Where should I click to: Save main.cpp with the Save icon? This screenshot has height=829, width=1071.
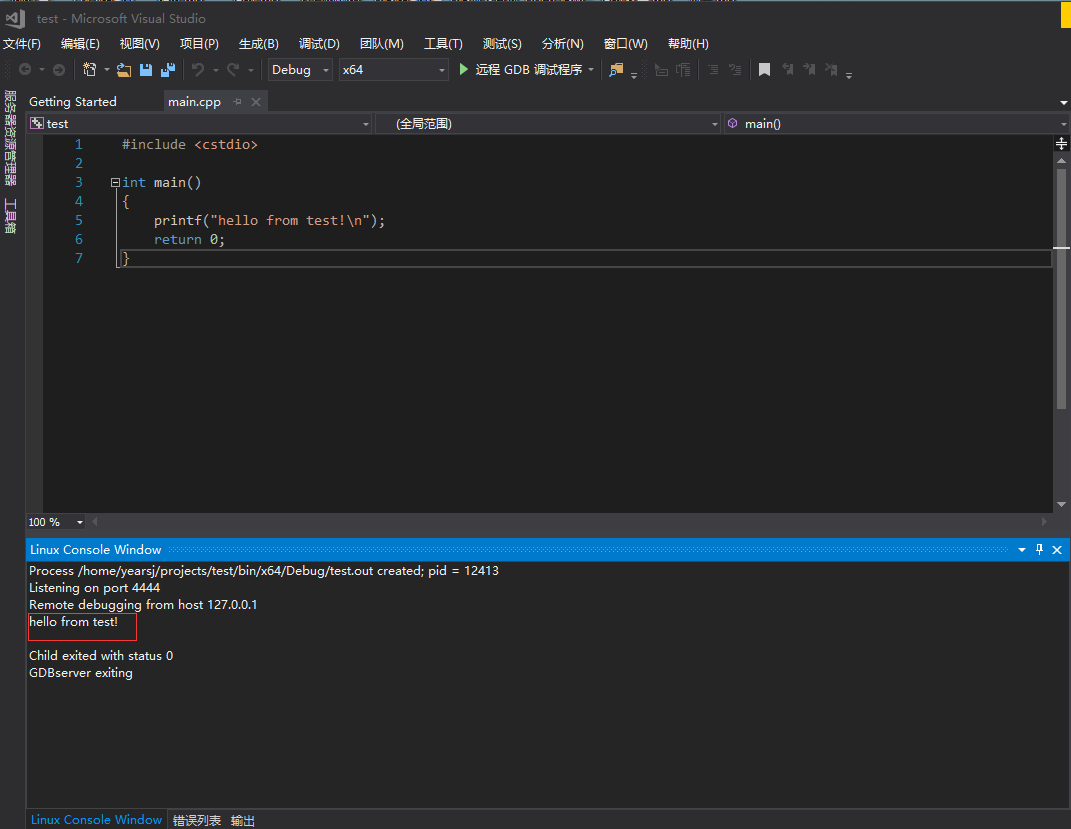pyautogui.click(x=145, y=70)
